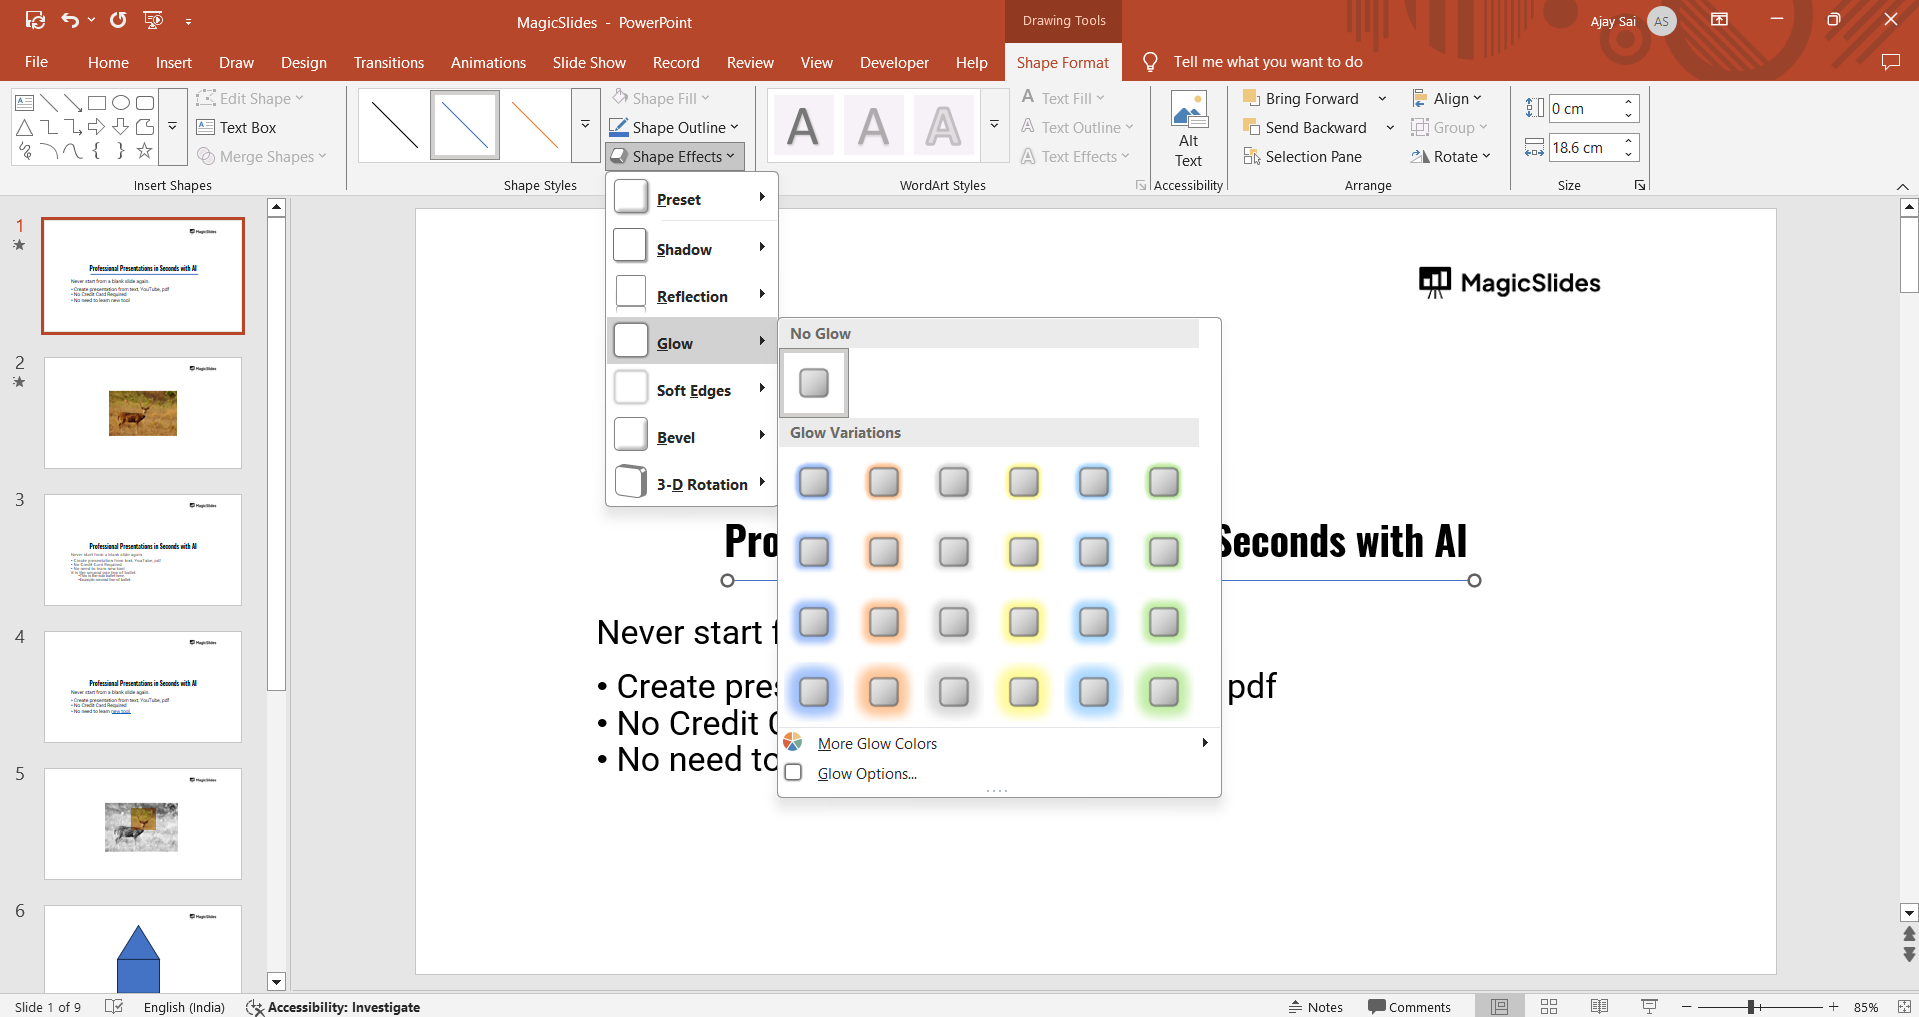Image resolution: width=1919 pixels, height=1017 pixels.
Task: Expand the Align dropdown
Action: [x=1447, y=99]
